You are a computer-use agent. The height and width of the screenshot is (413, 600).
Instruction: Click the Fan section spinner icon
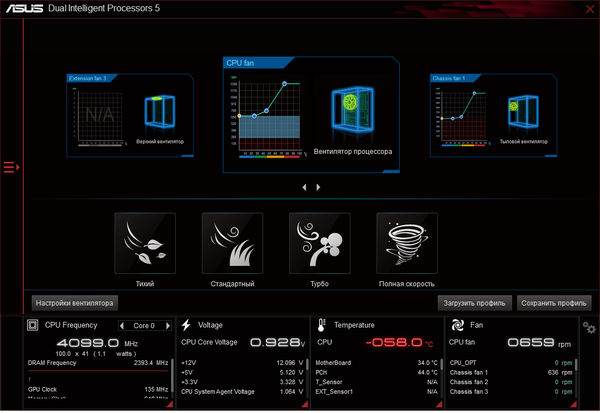pyautogui.click(x=457, y=325)
